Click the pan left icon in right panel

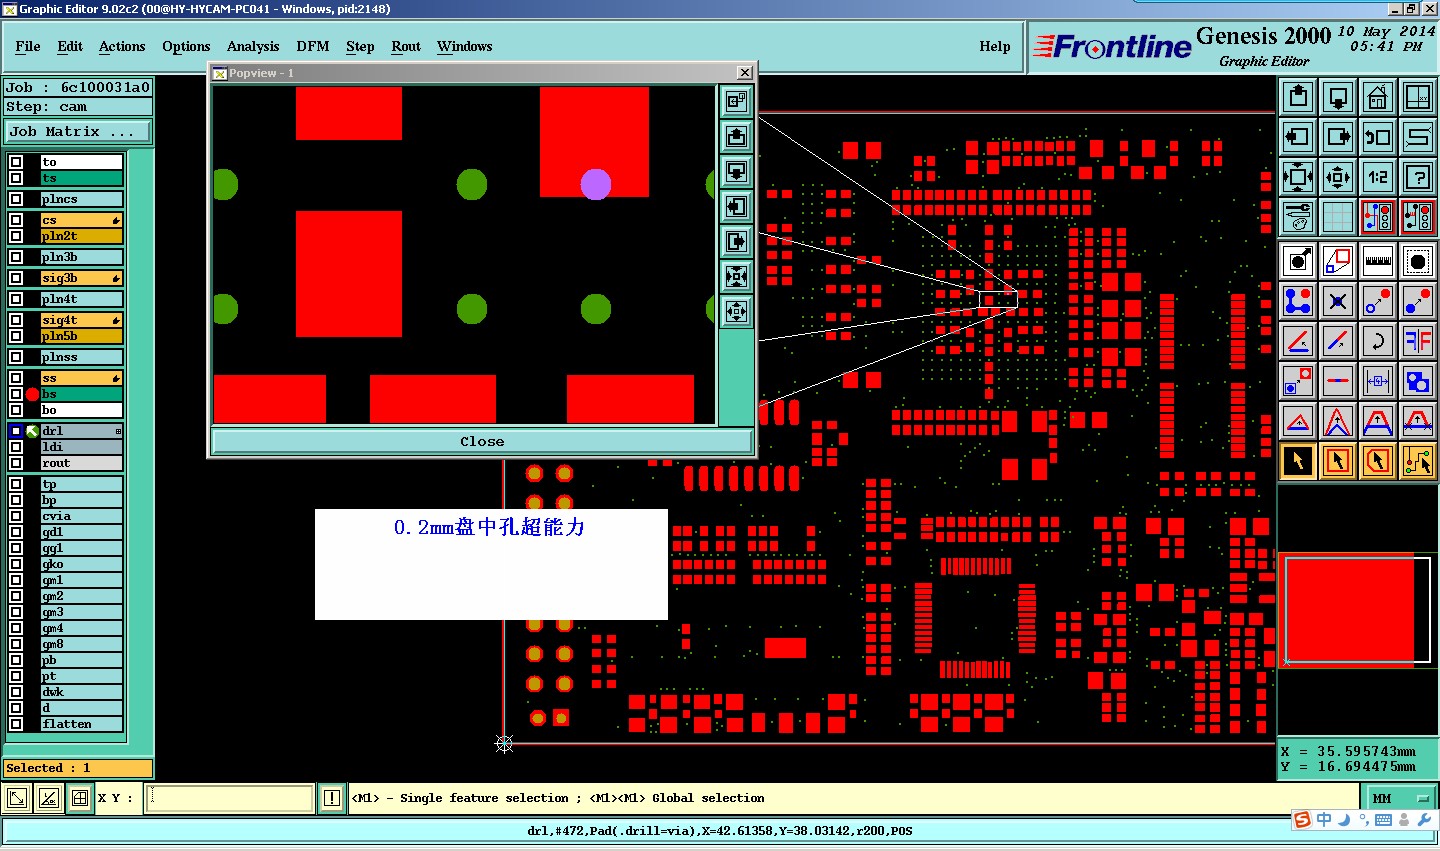coord(1298,137)
